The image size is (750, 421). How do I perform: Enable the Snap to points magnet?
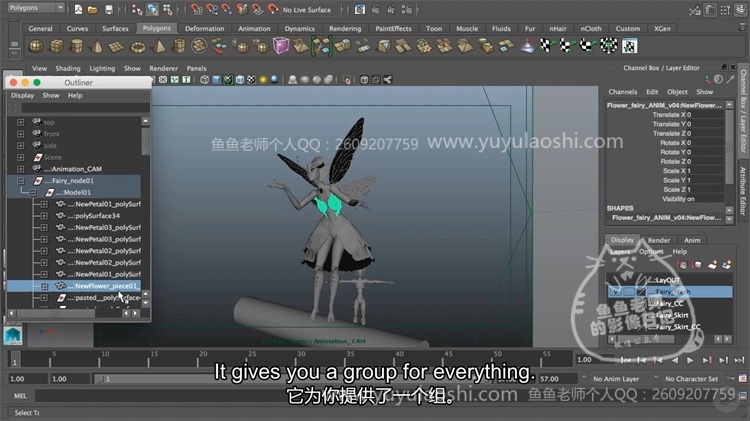point(227,9)
